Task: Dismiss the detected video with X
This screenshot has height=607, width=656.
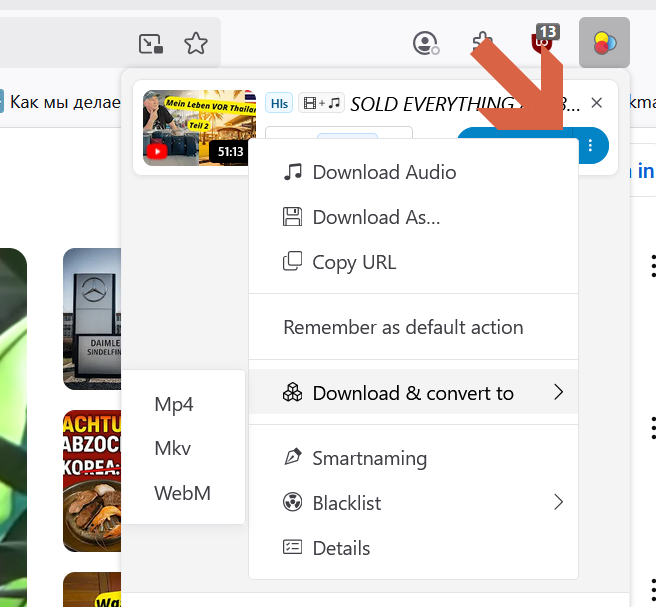Action: click(597, 102)
